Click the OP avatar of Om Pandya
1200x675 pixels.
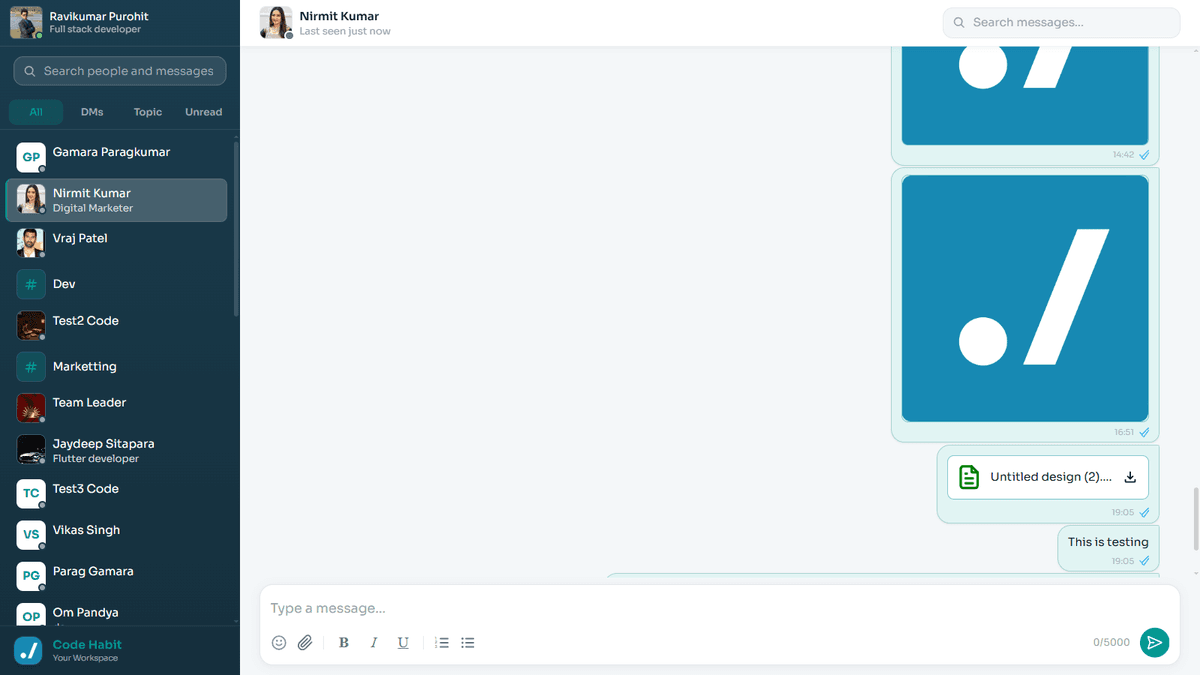[x=31, y=615]
